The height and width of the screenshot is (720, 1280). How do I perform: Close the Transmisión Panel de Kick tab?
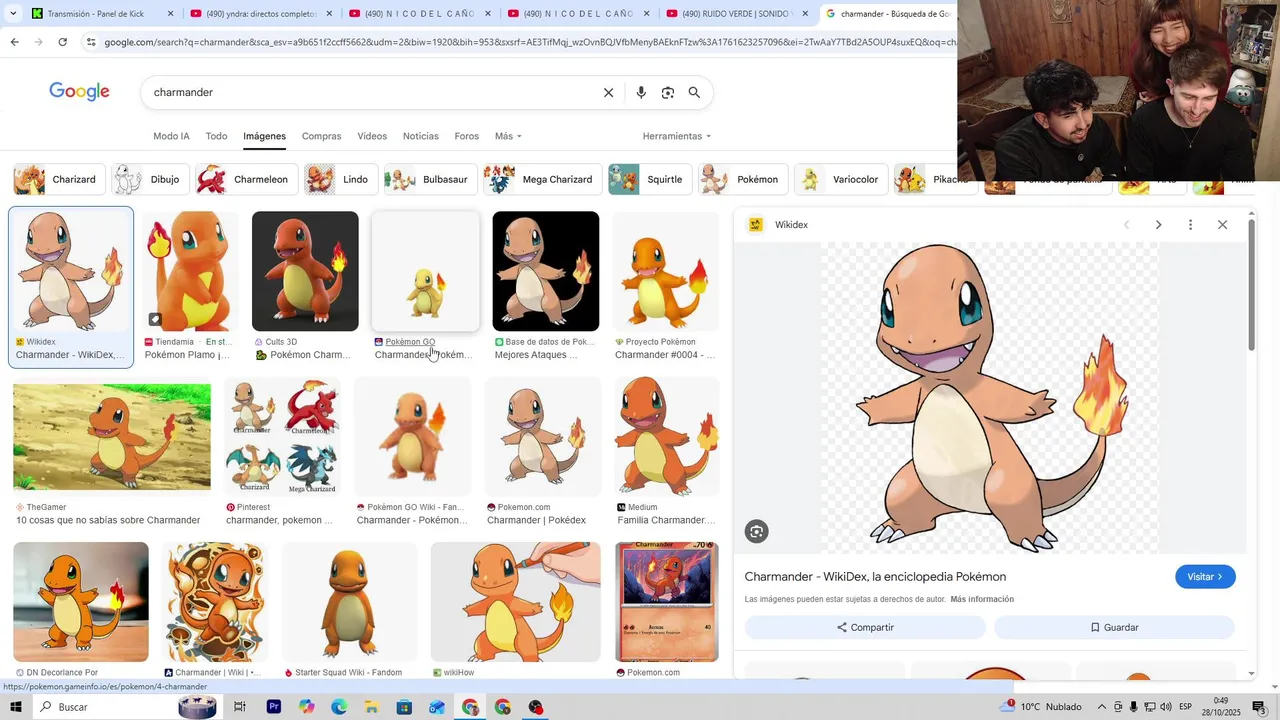pyautogui.click(x=171, y=14)
